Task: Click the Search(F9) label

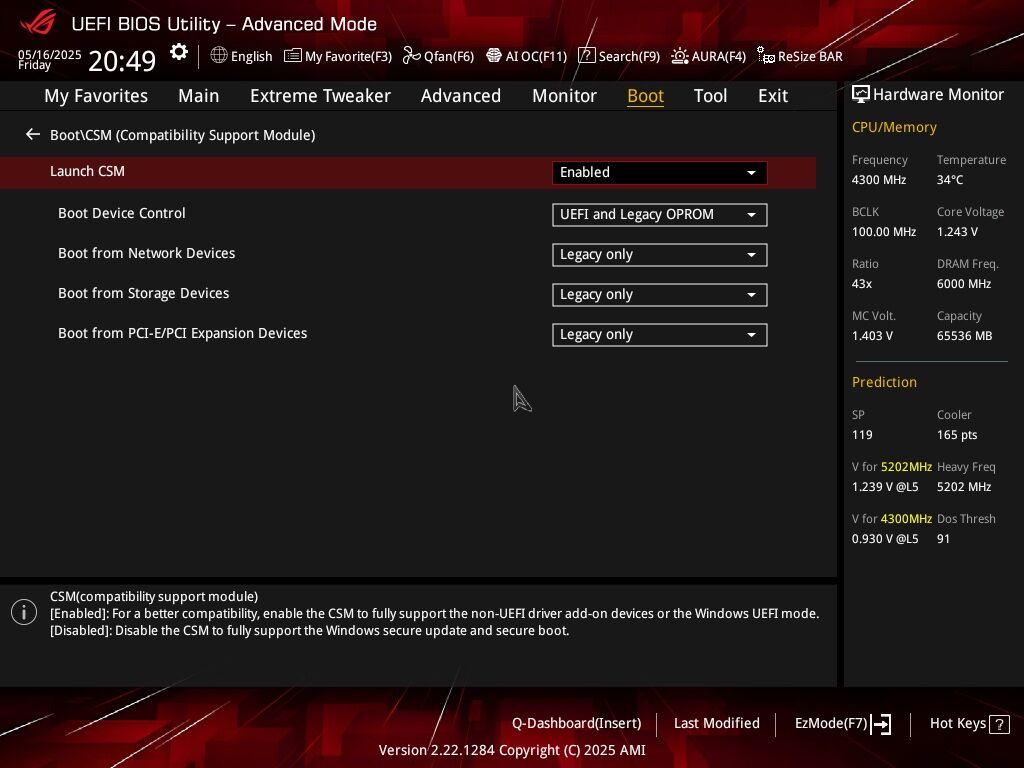Action: [629, 56]
